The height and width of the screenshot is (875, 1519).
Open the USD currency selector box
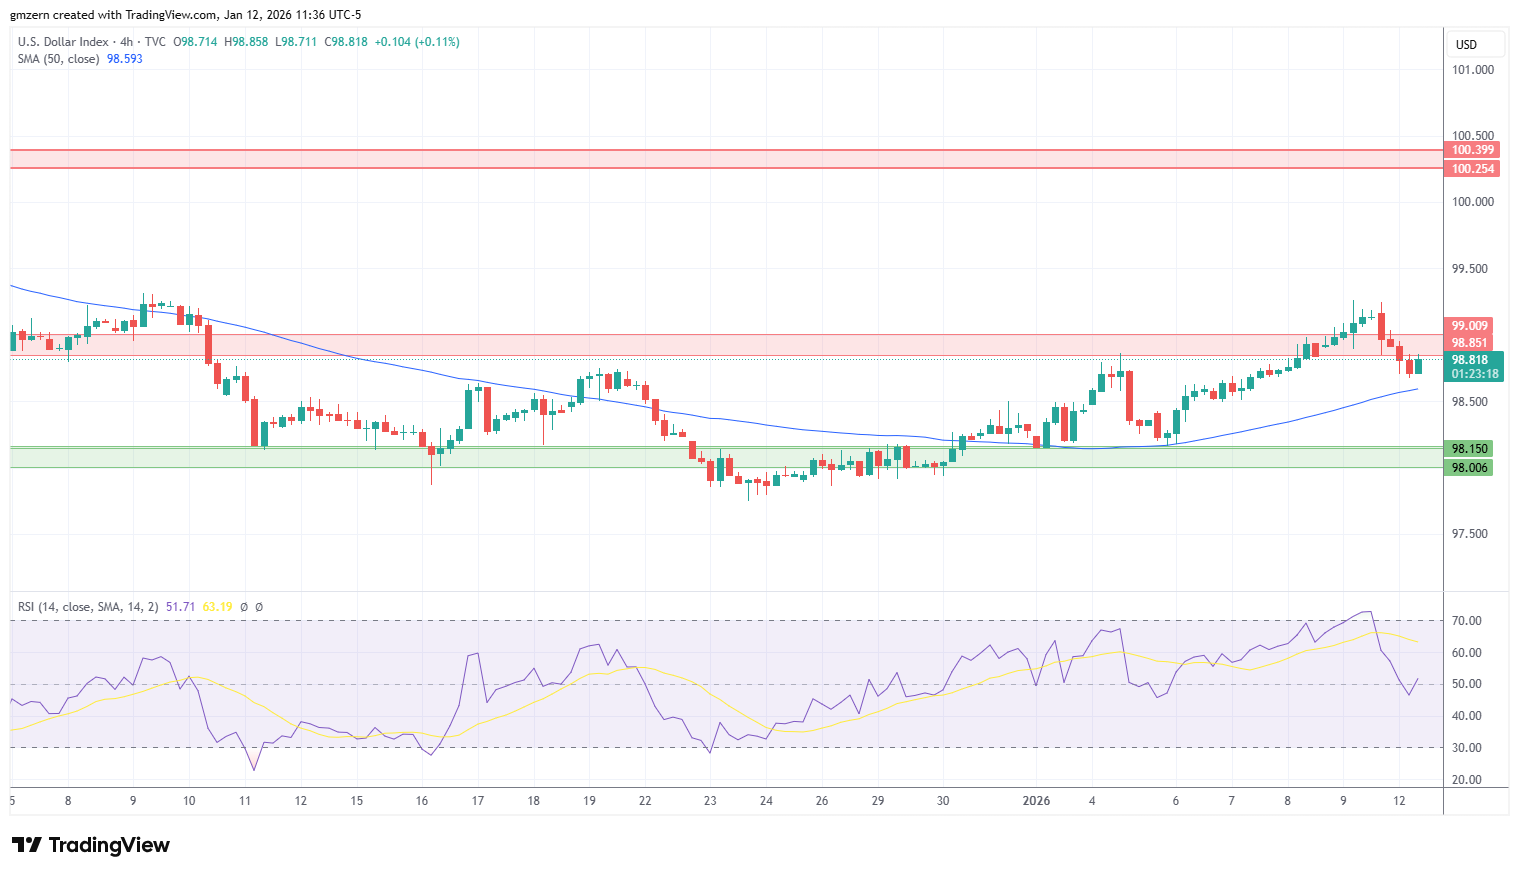(1475, 45)
